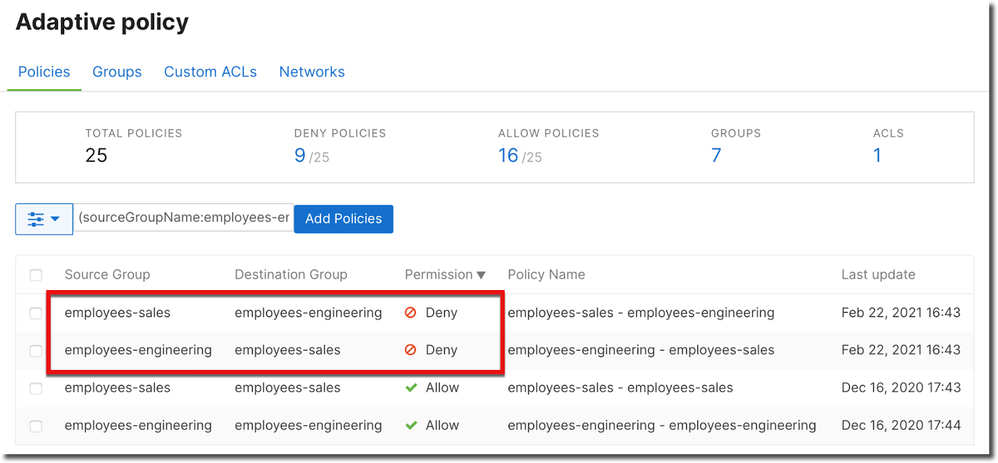Viewport: 998px width, 463px height.
Task: Open the Custom ACLs tab
Action: [210, 72]
